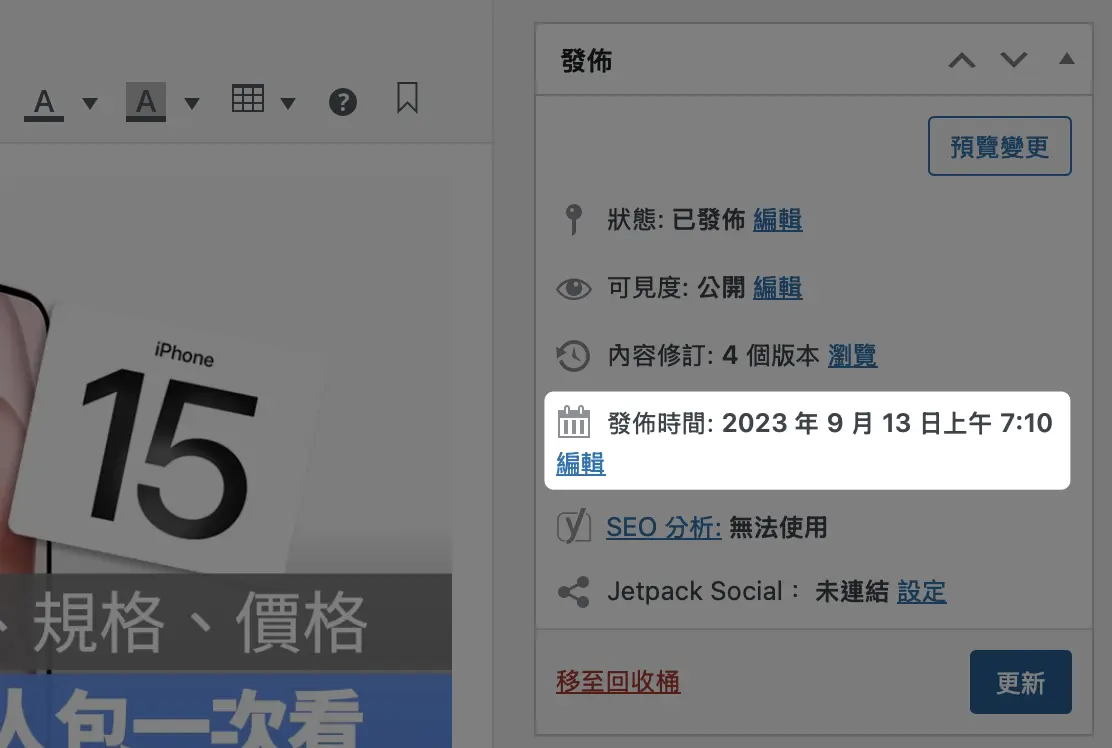1112x748 pixels.
Task: Click the table insert icon
Action: (x=248, y=99)
